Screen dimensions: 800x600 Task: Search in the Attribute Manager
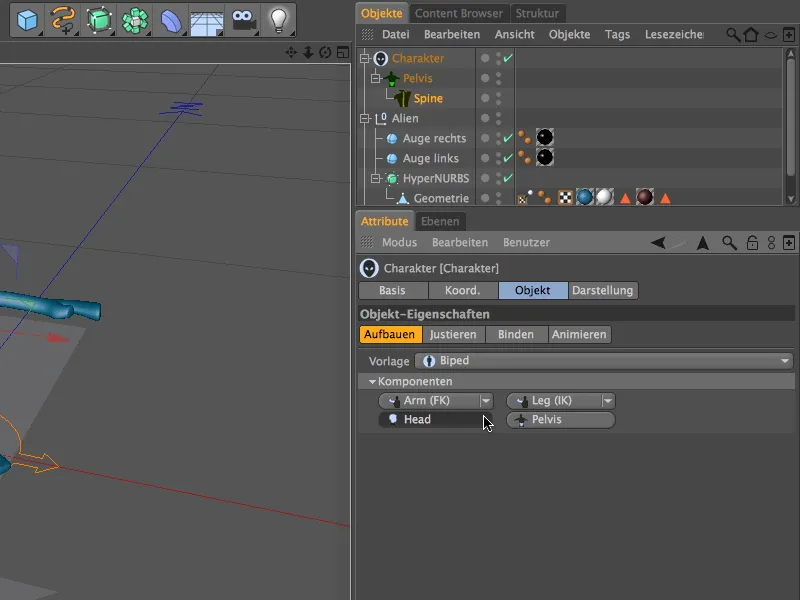coord(730,243)
